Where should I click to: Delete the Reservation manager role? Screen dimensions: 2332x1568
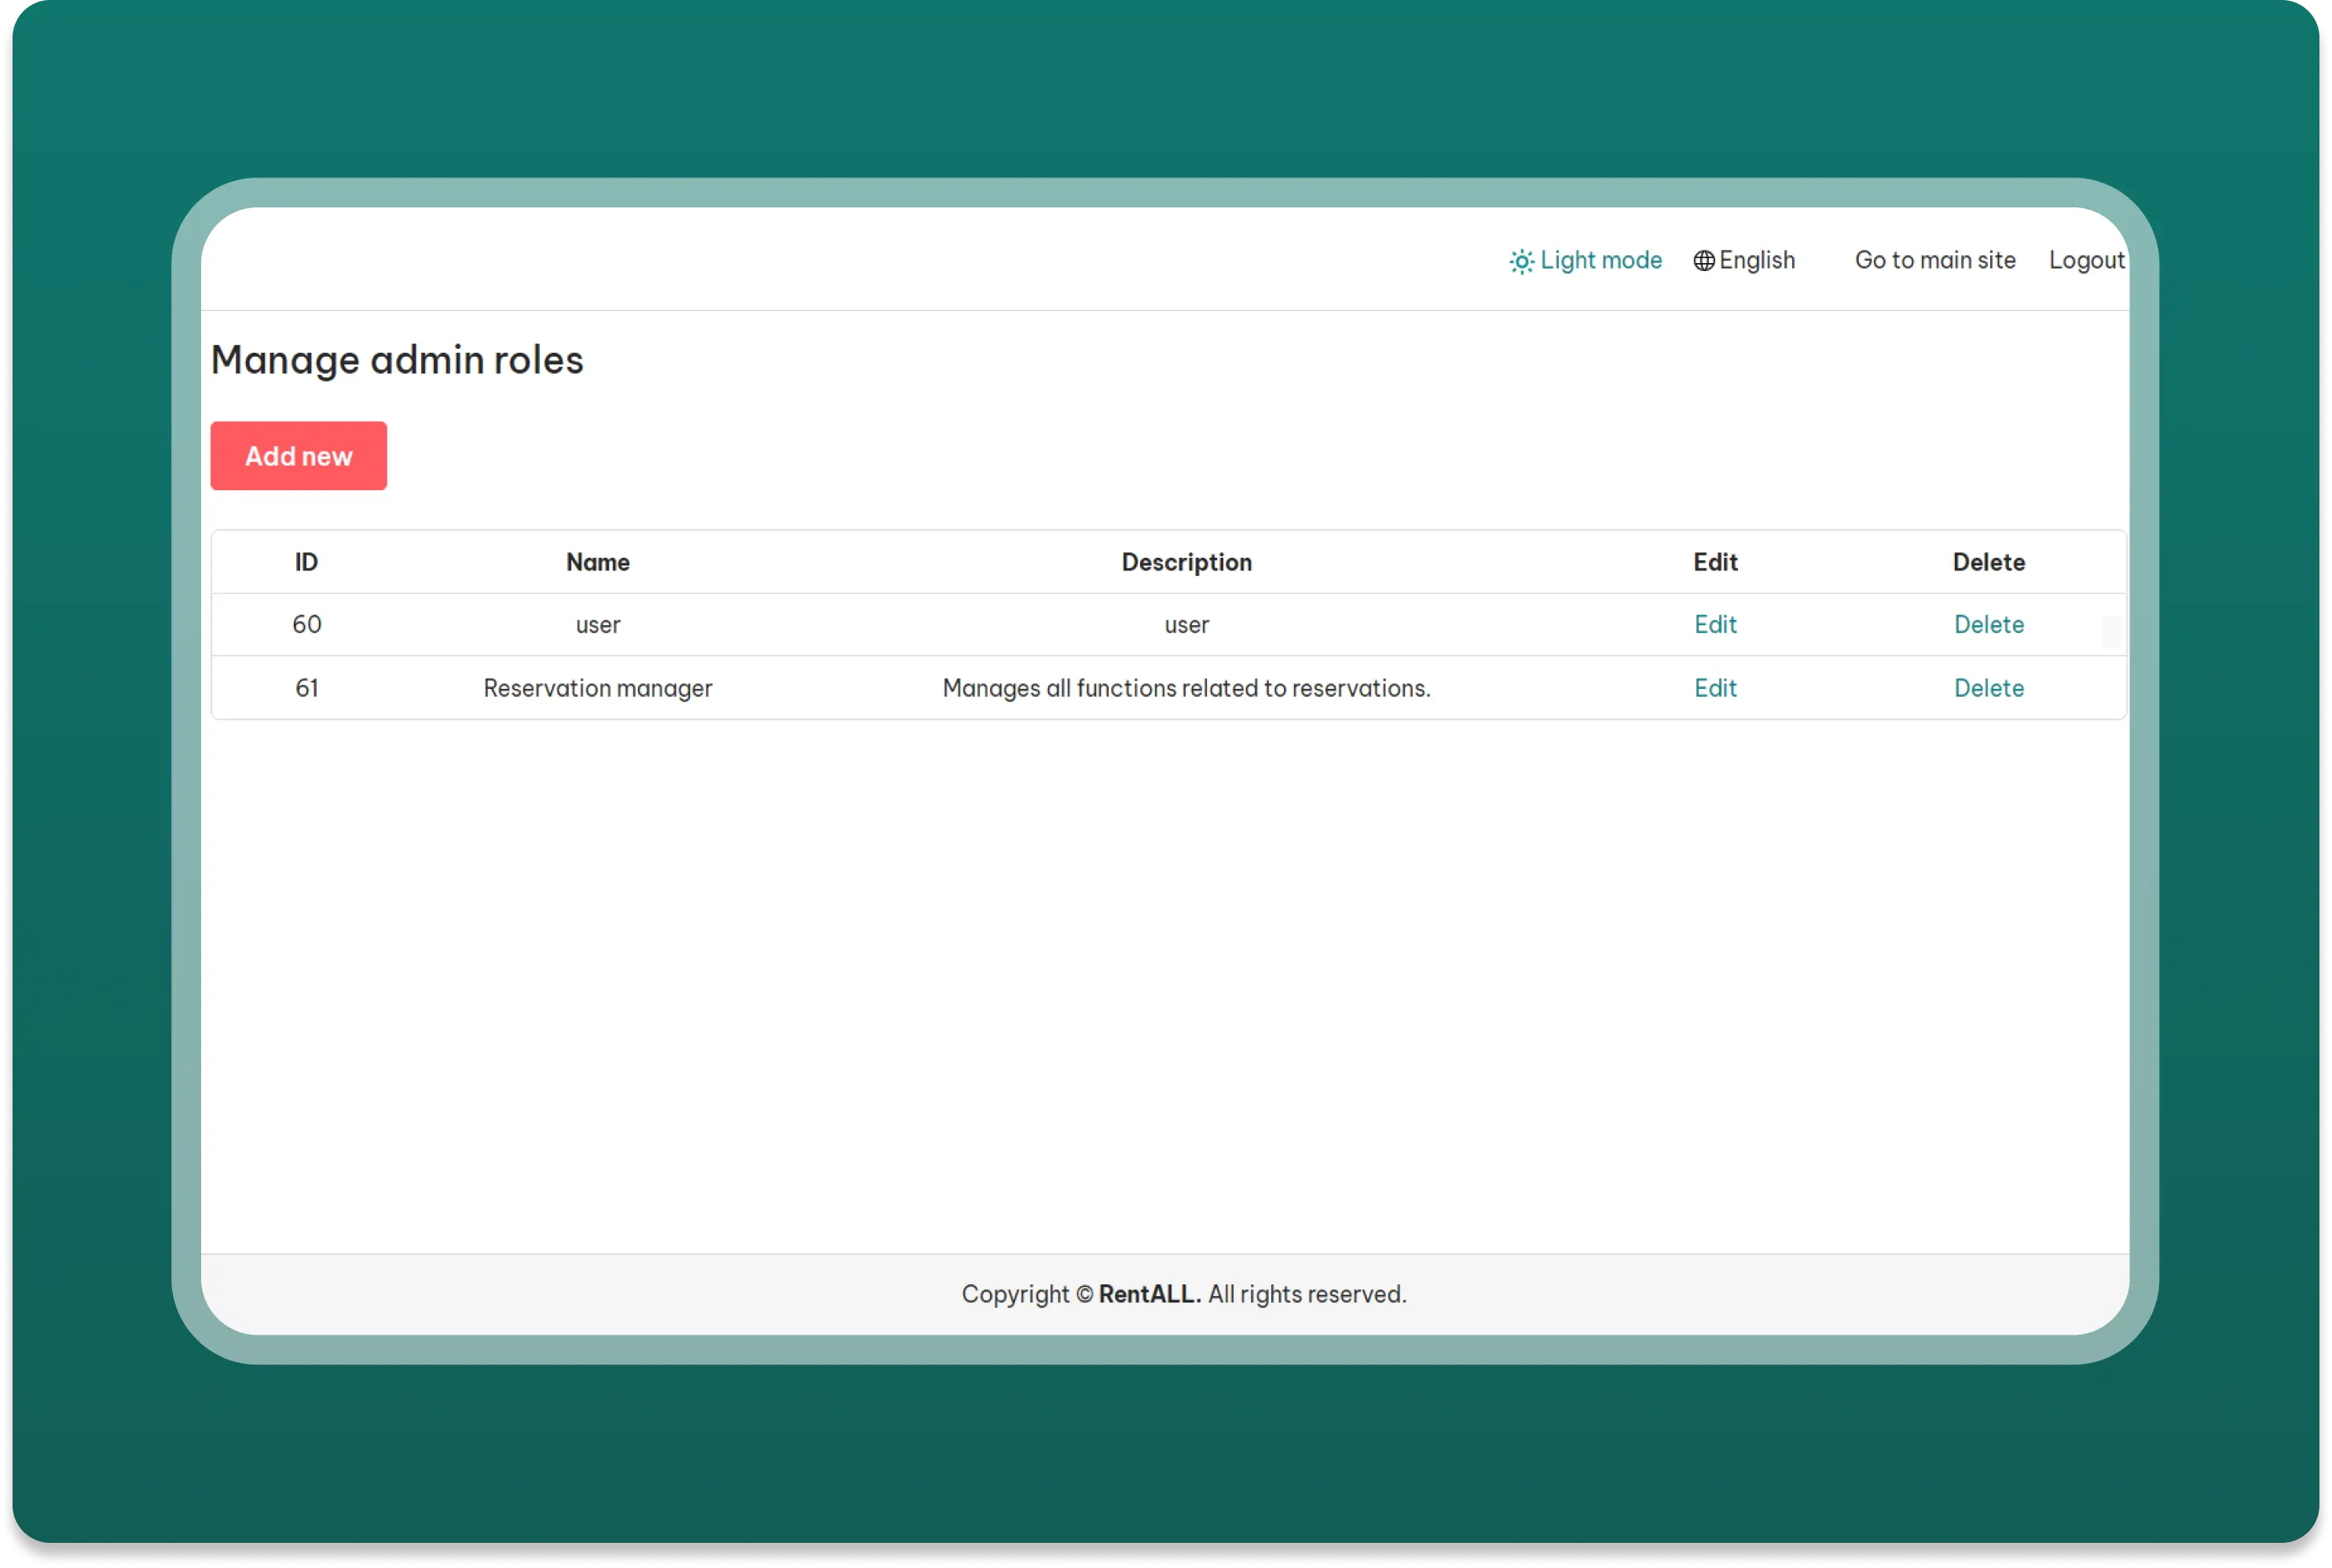pyautogui.click(x=1988, y=688)
